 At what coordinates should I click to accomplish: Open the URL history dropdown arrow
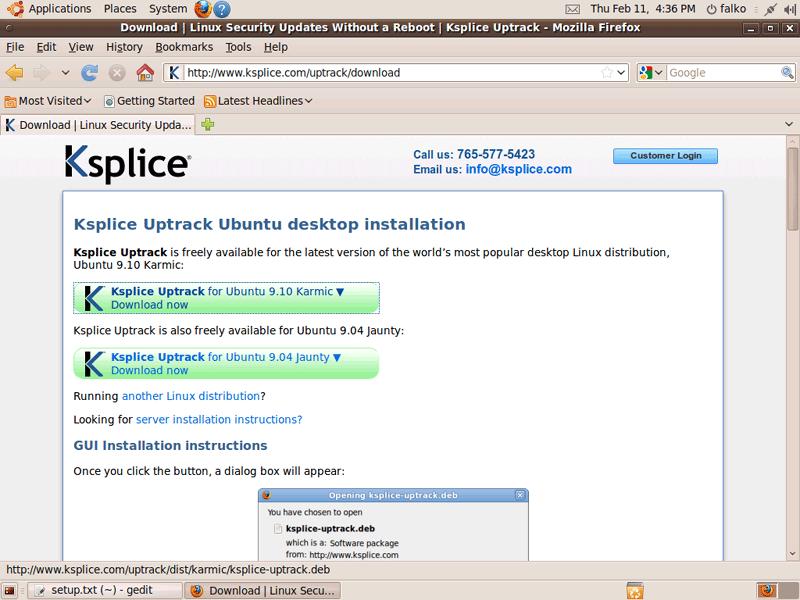coord(621,73)
